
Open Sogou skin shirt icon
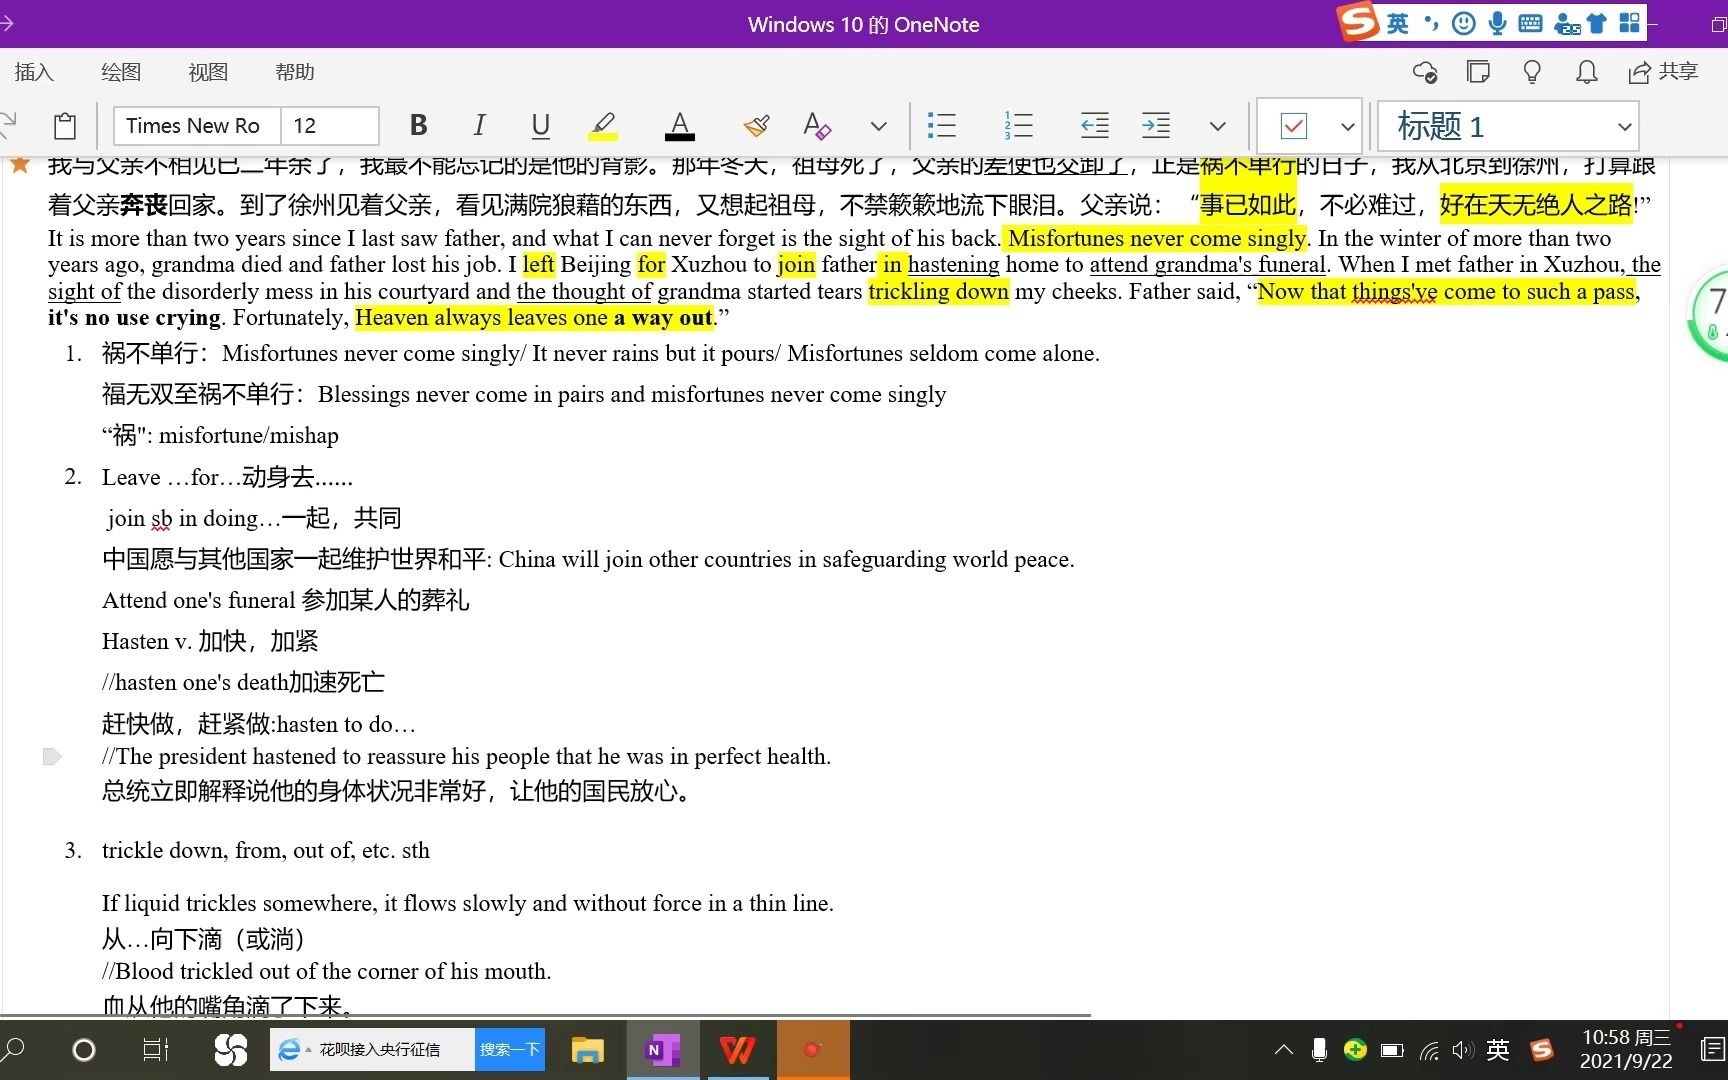tap(1597, 23)
